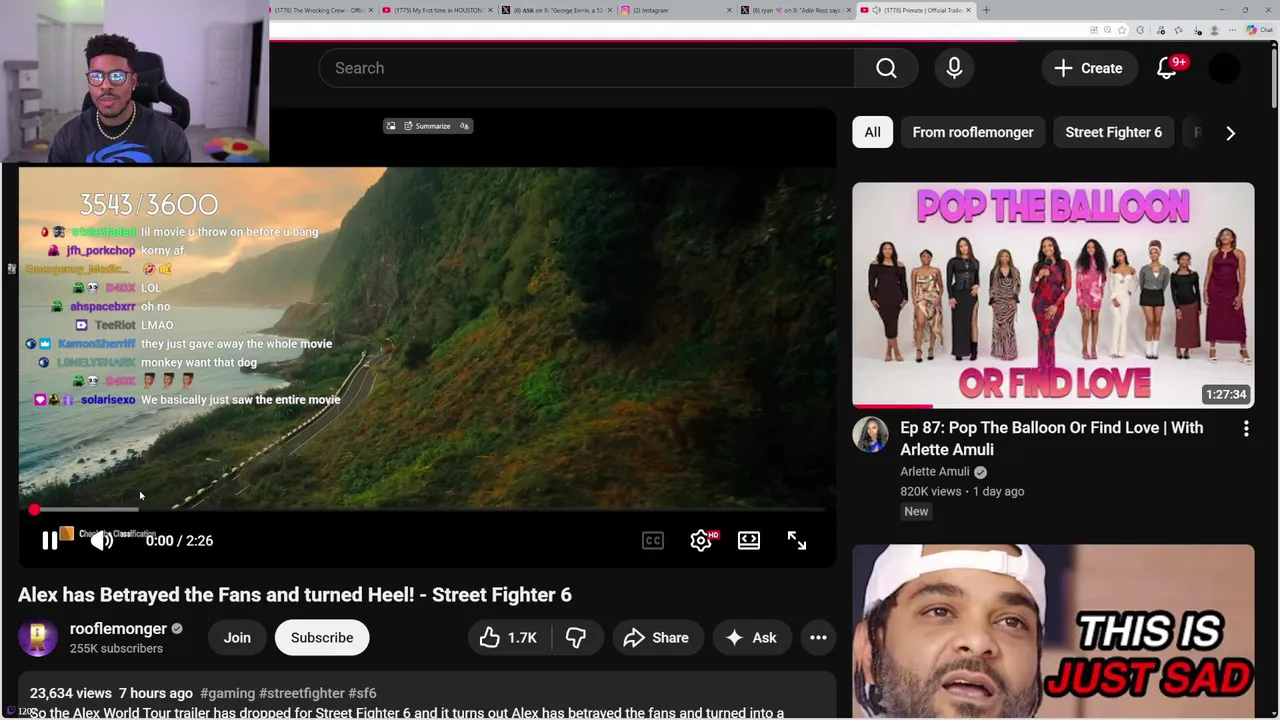1280x720 pixels.
Task: Open options menu for the Pop The Balloon video
Action: 1246,429
